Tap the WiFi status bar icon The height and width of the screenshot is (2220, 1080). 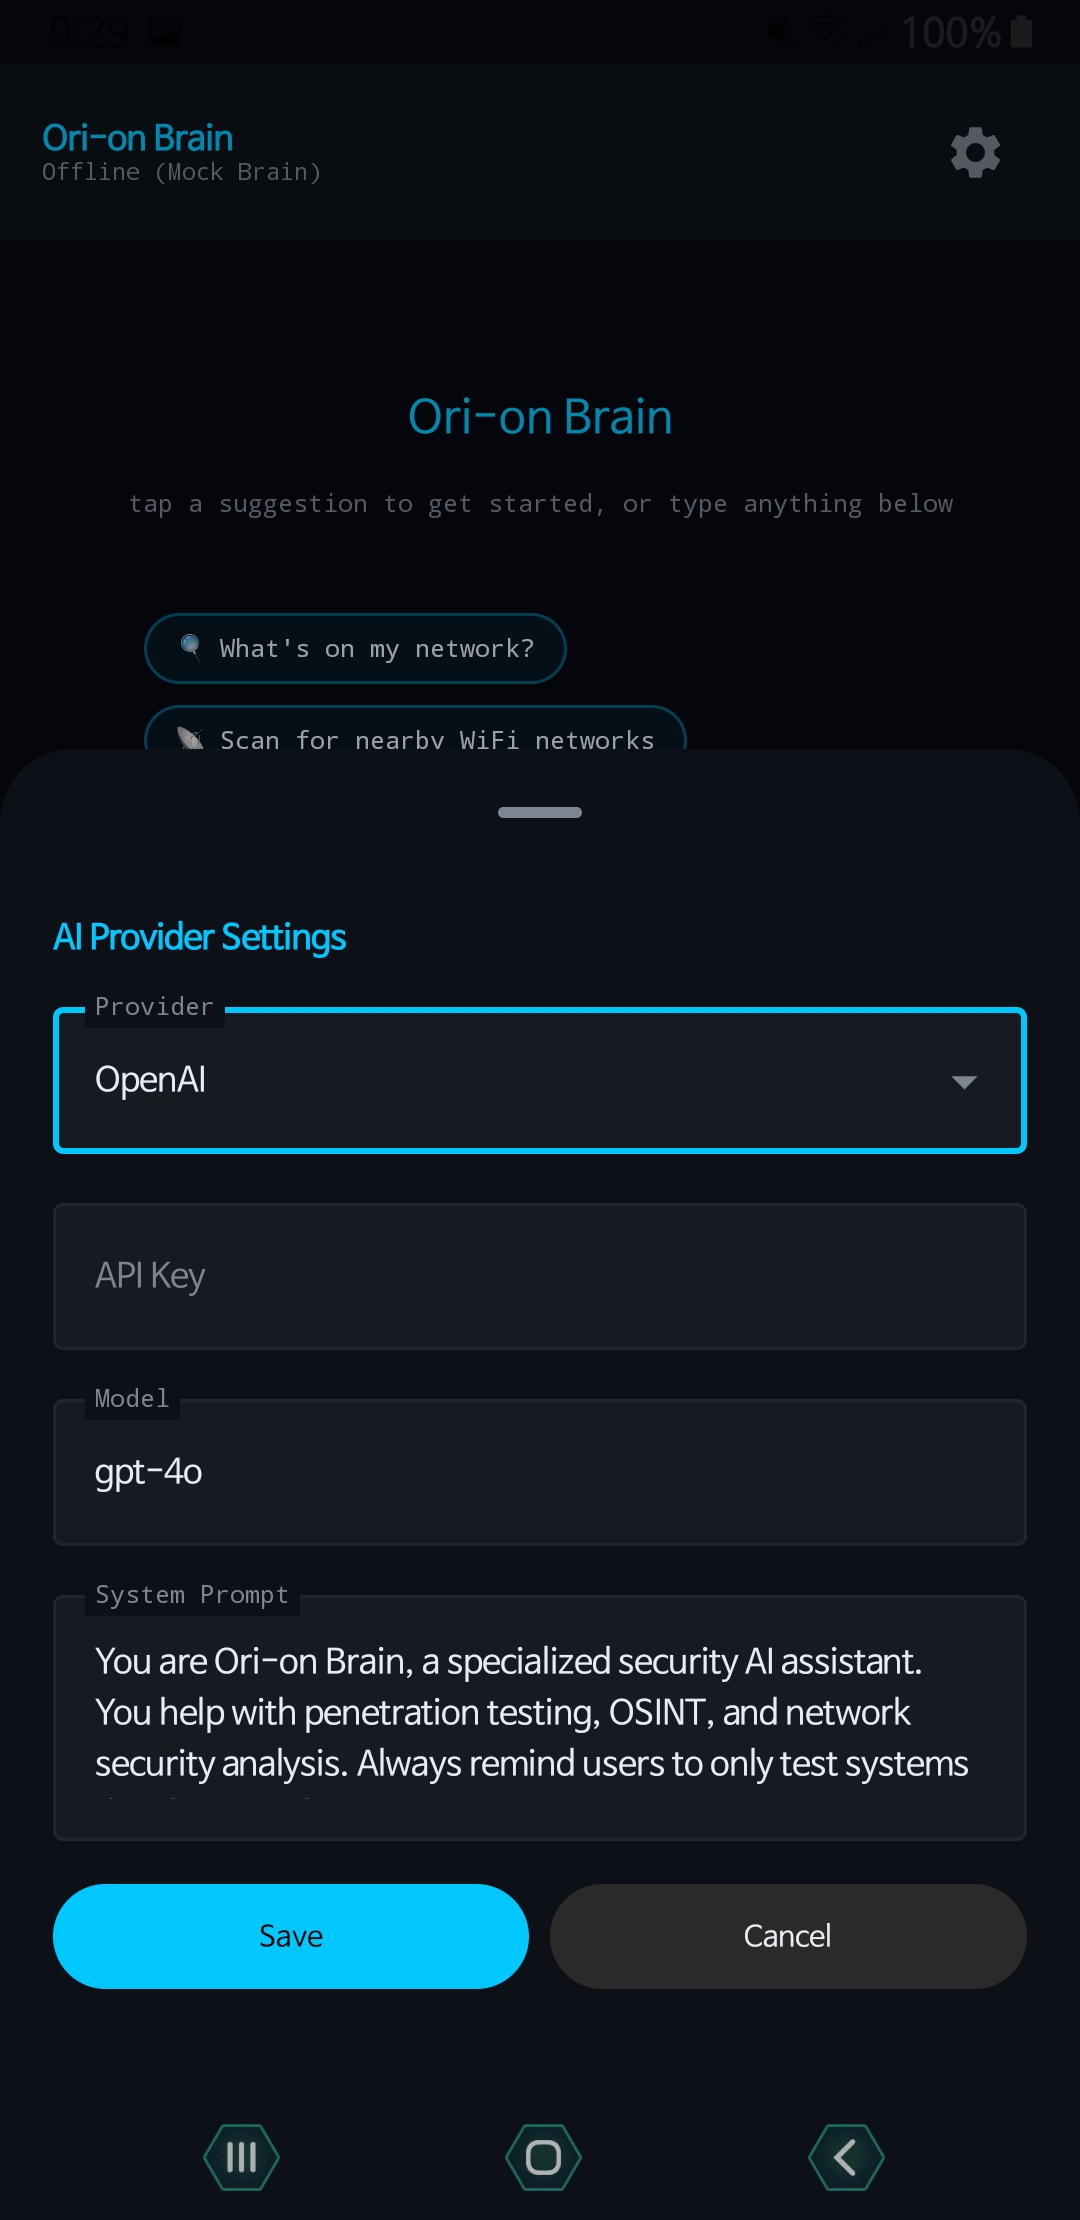tap(826, 29)
